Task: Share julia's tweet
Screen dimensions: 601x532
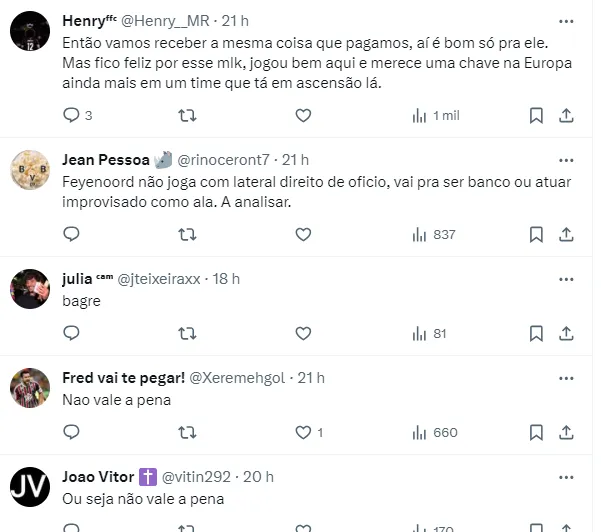Action: [x=566, y=333]
